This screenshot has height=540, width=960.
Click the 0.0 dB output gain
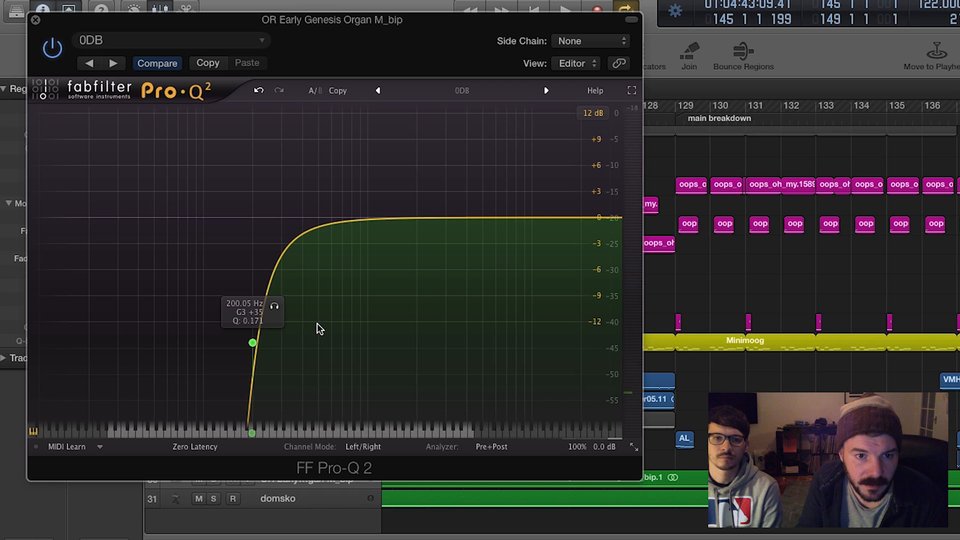pyautogui.click(x=604, y=447)
